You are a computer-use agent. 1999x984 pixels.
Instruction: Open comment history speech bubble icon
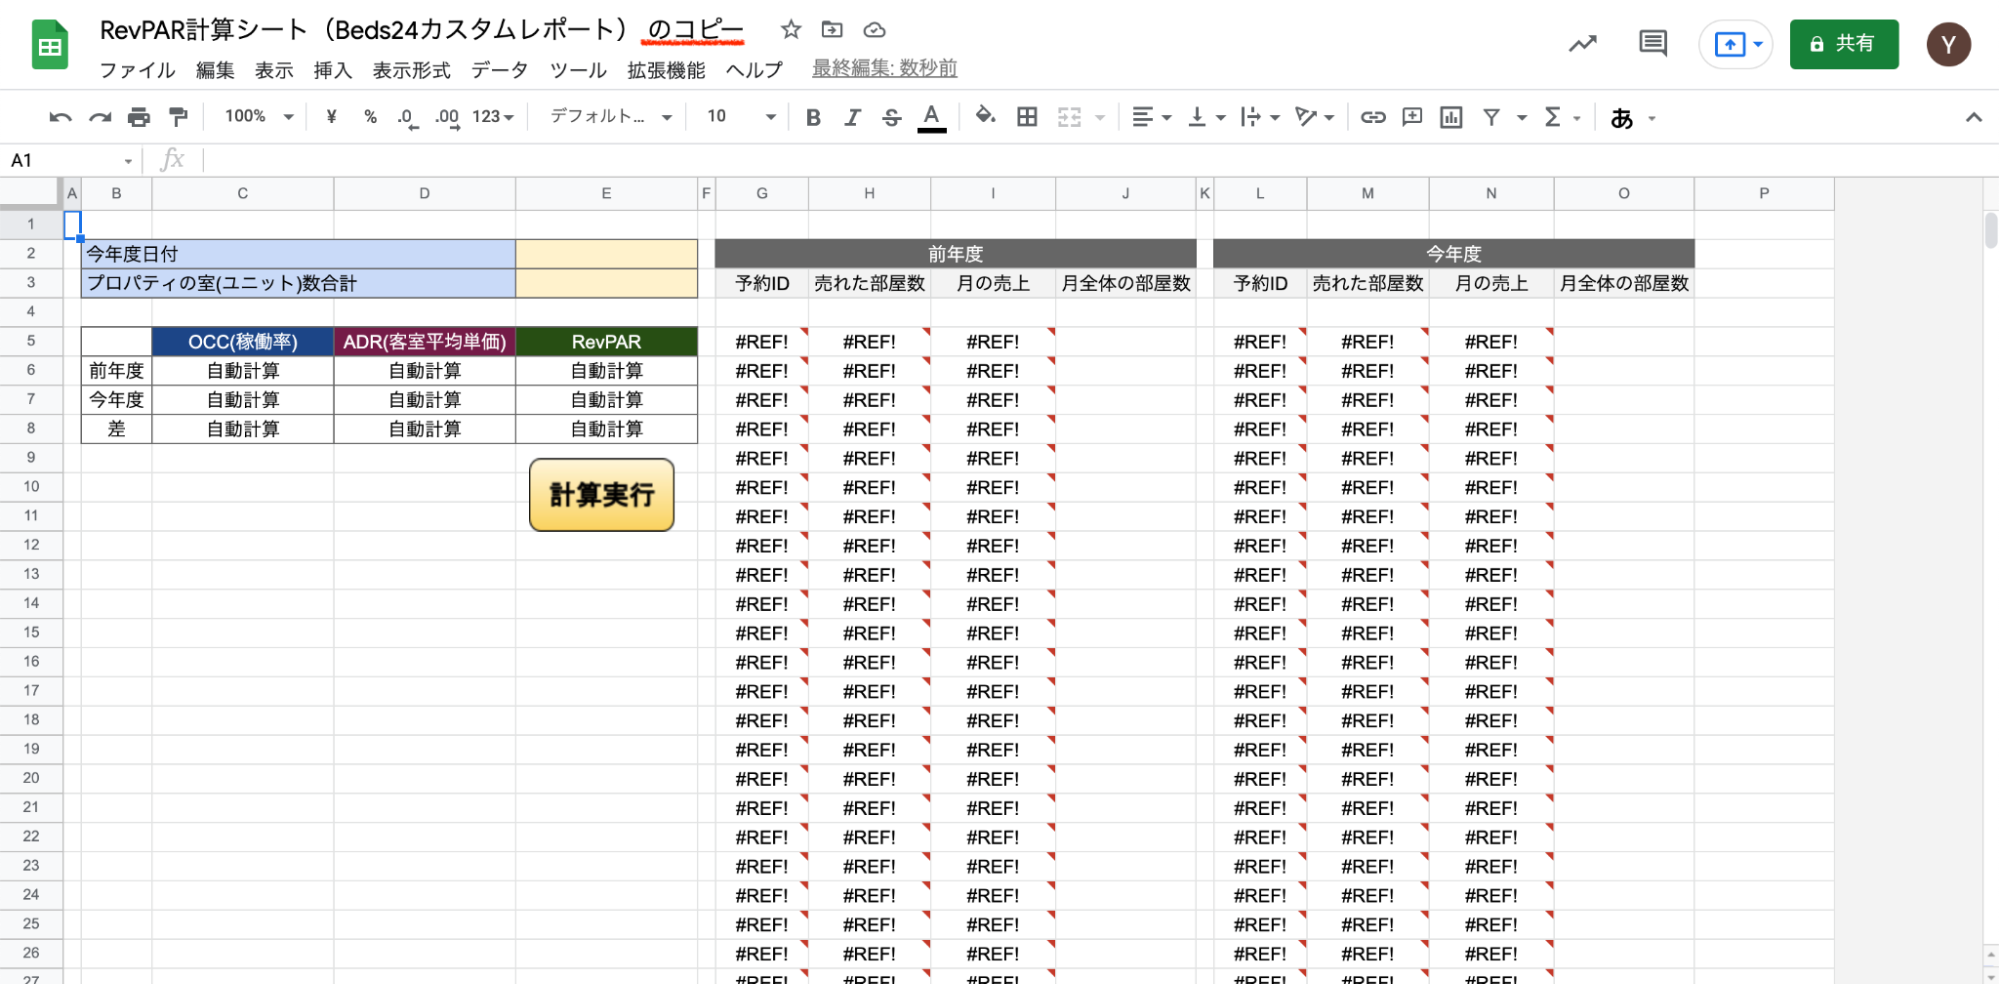(1653, 43)
